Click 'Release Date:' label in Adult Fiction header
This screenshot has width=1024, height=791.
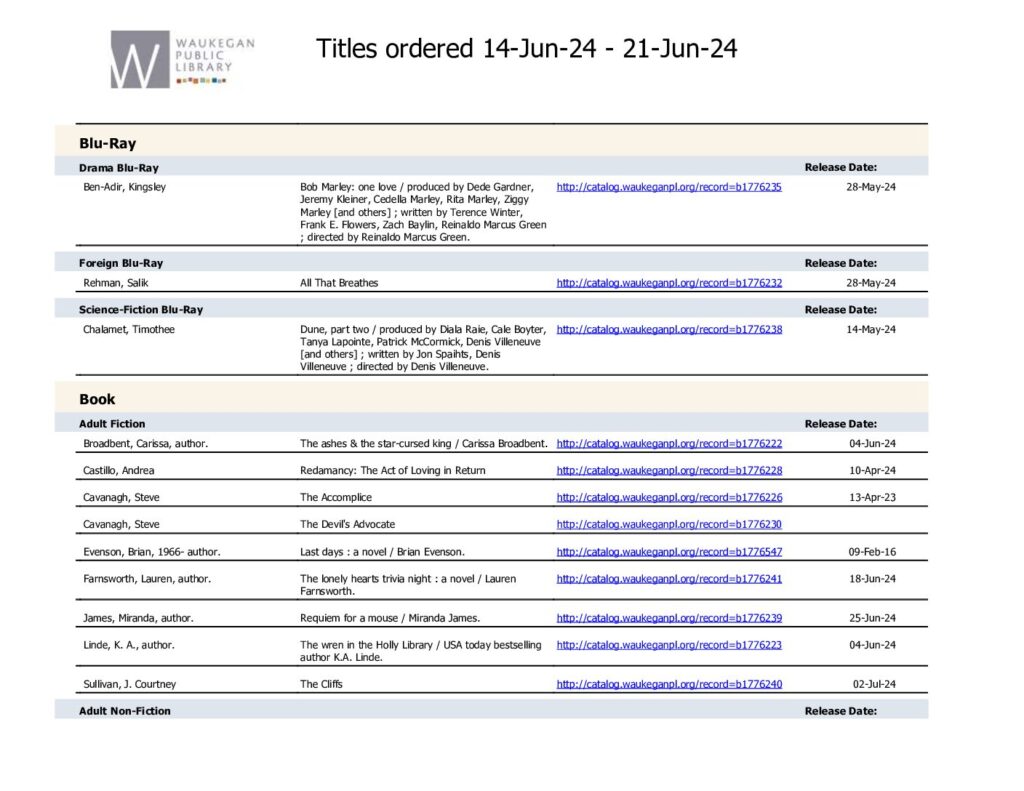(x=840, y=424)
